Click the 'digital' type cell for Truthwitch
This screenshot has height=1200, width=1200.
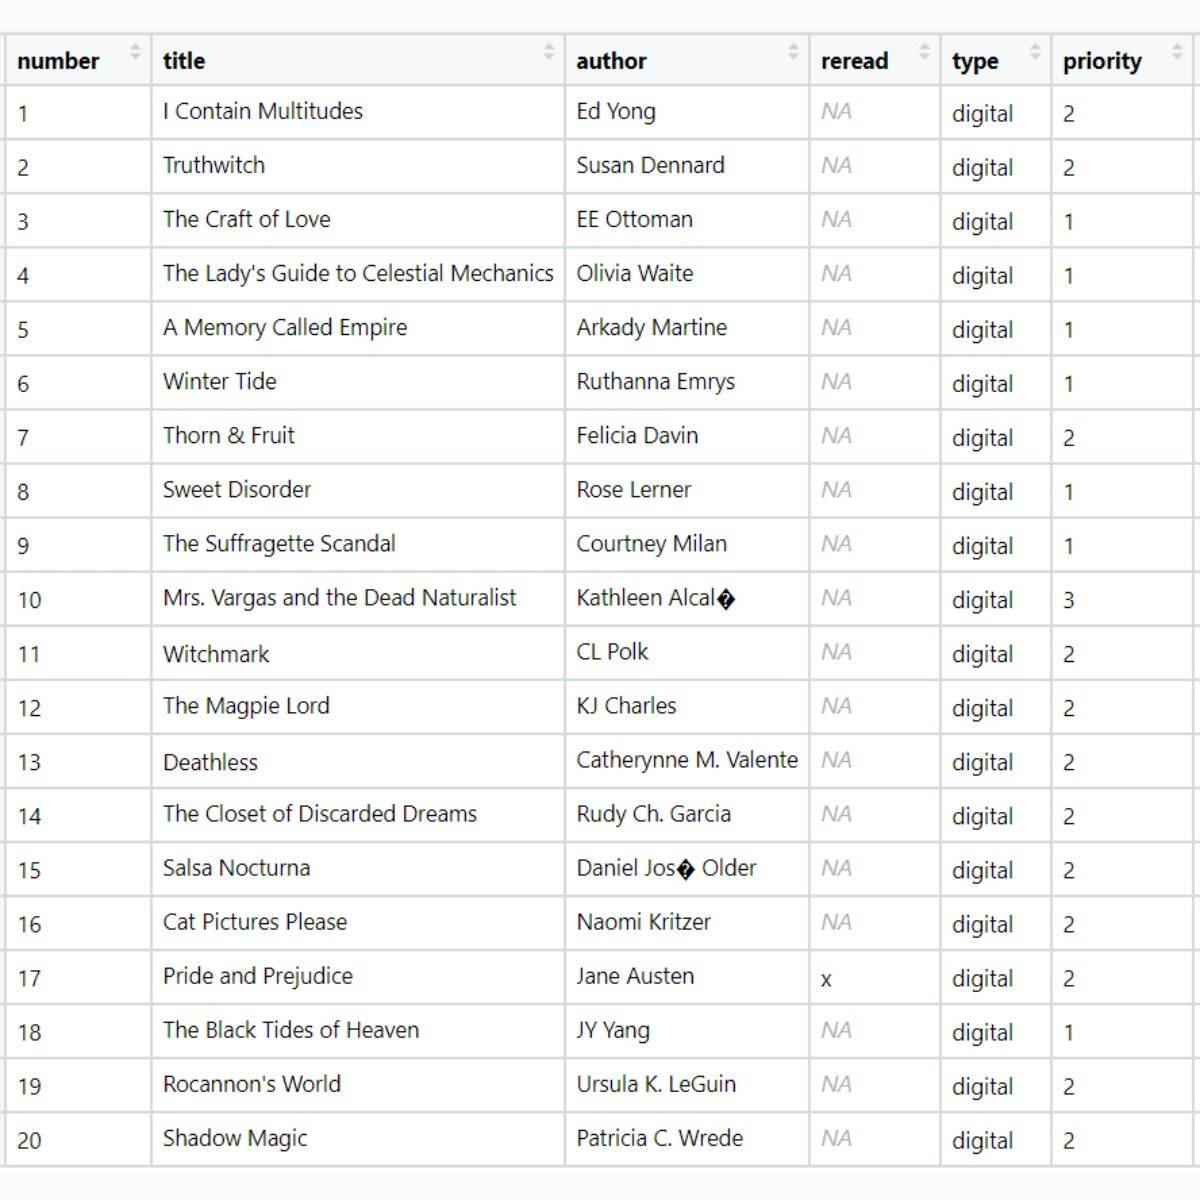tap(982, 168)
